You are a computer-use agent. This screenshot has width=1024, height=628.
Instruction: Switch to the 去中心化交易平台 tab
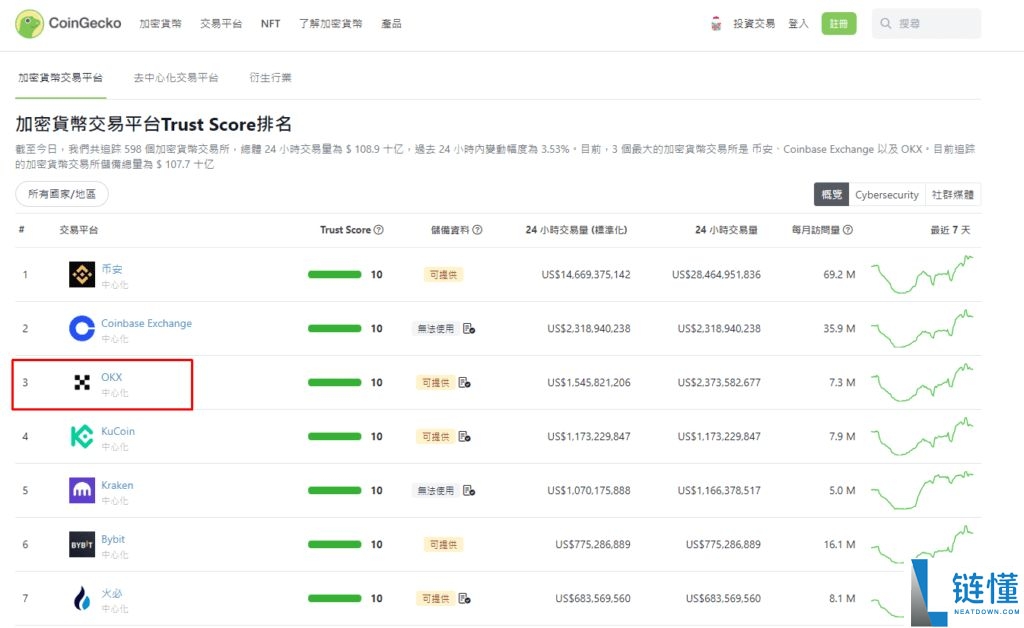[176, 78]
